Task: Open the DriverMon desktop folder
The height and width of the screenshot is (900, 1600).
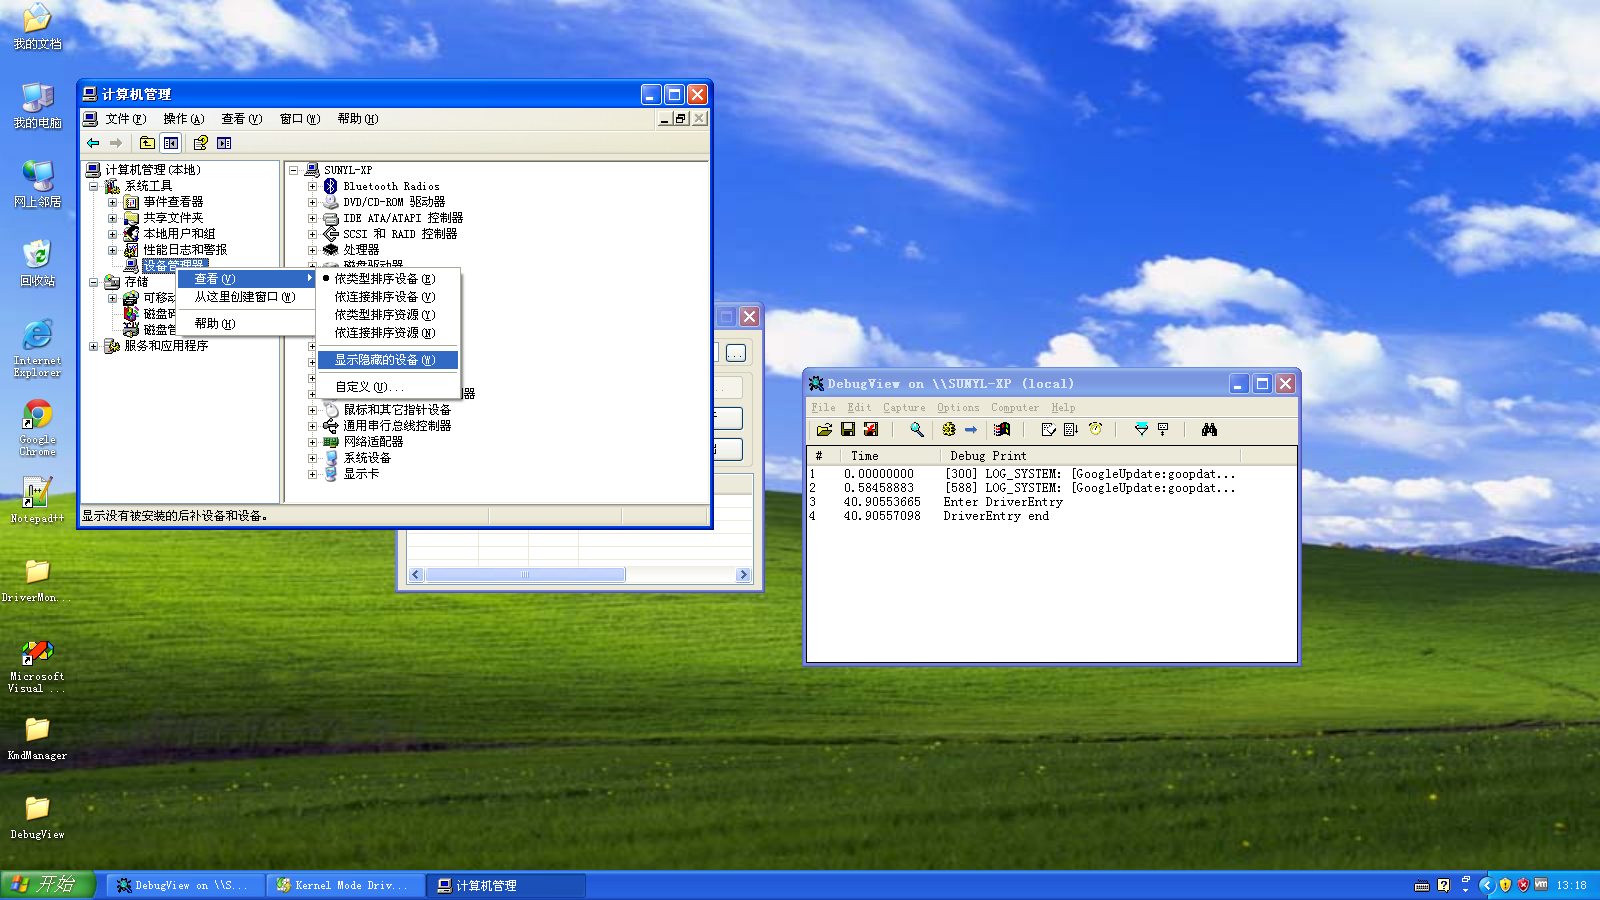Action: [x=37, y=580]
